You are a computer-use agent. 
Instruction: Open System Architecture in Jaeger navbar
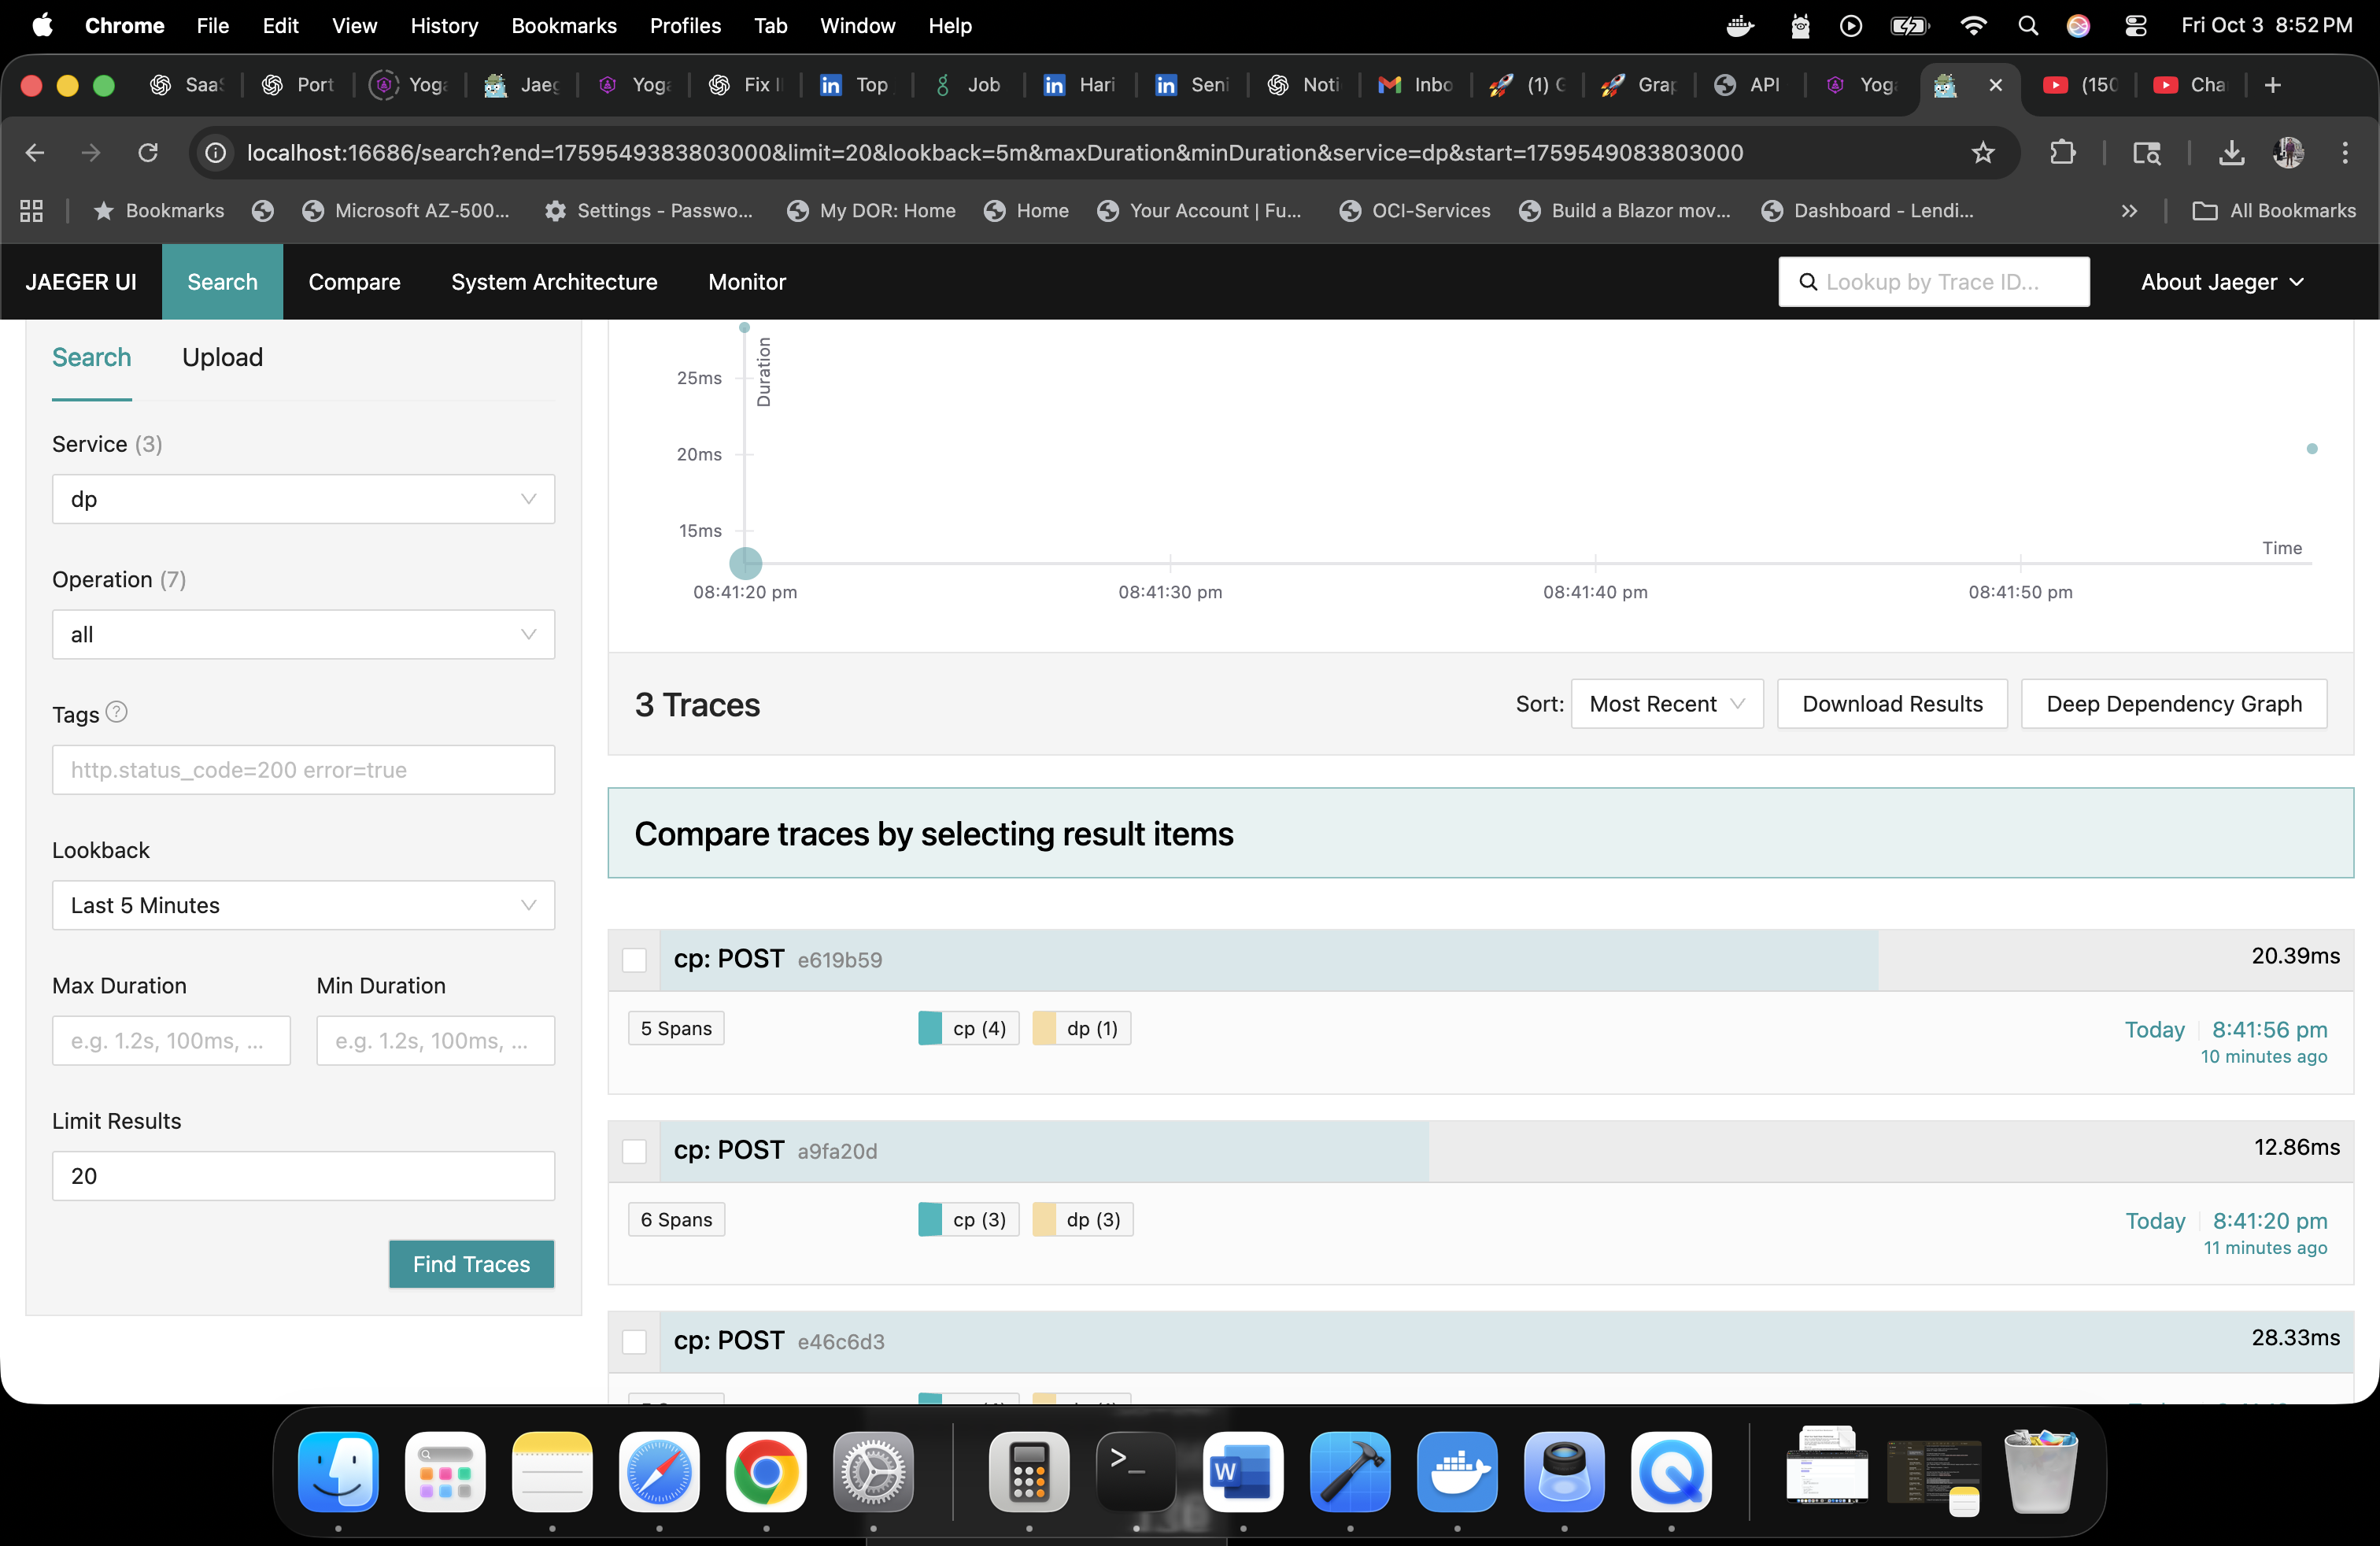(x=553, y=282)
